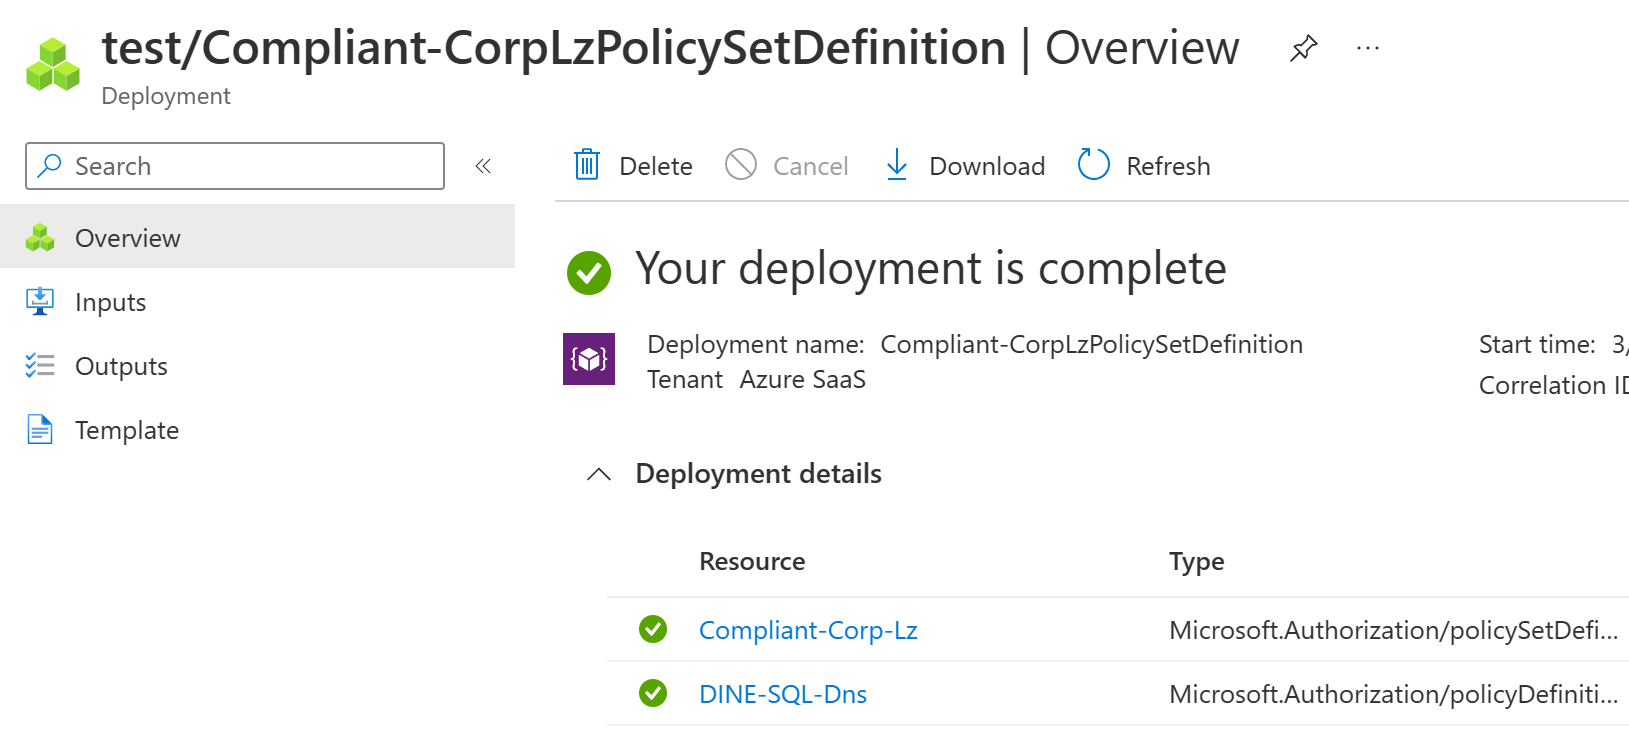This screenshot has height=738, width=1629.
Task: Click the Download arrow icon
Action: (897, 165)
